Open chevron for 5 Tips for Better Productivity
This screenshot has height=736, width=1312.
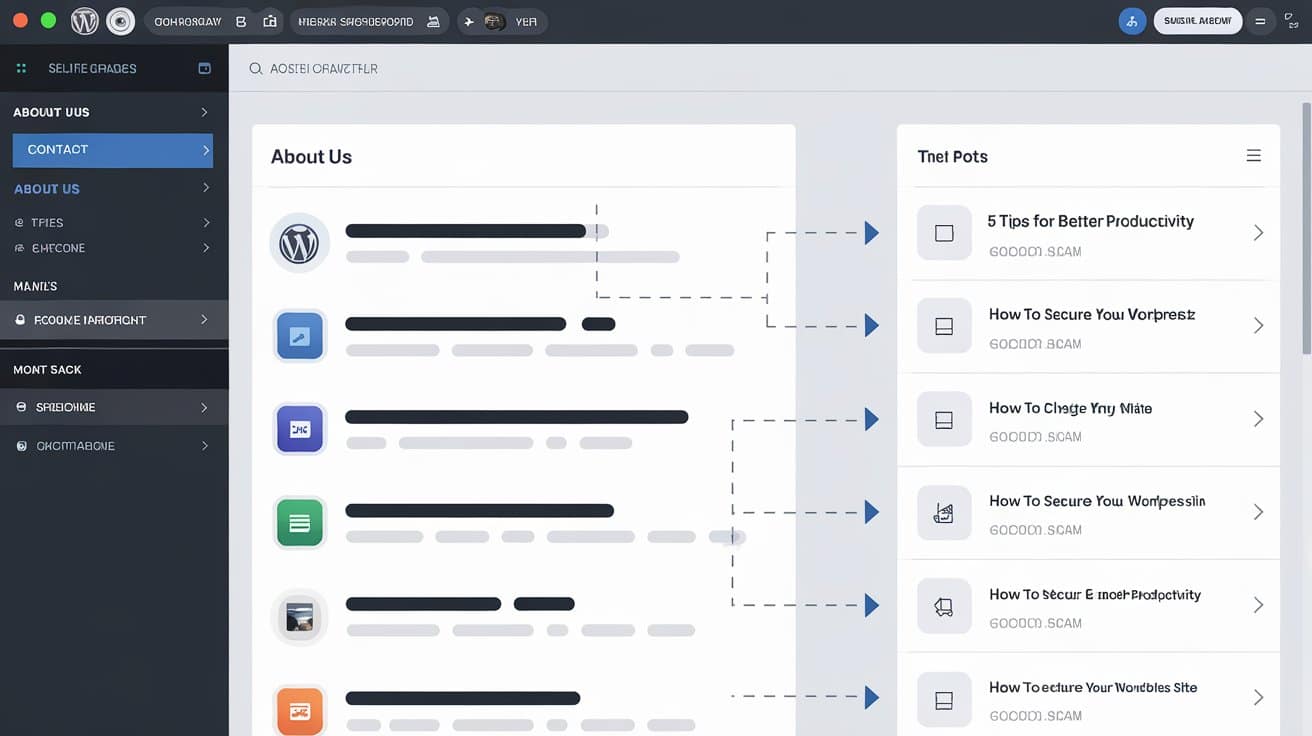pyautogui.click(x=1258, y=233)
